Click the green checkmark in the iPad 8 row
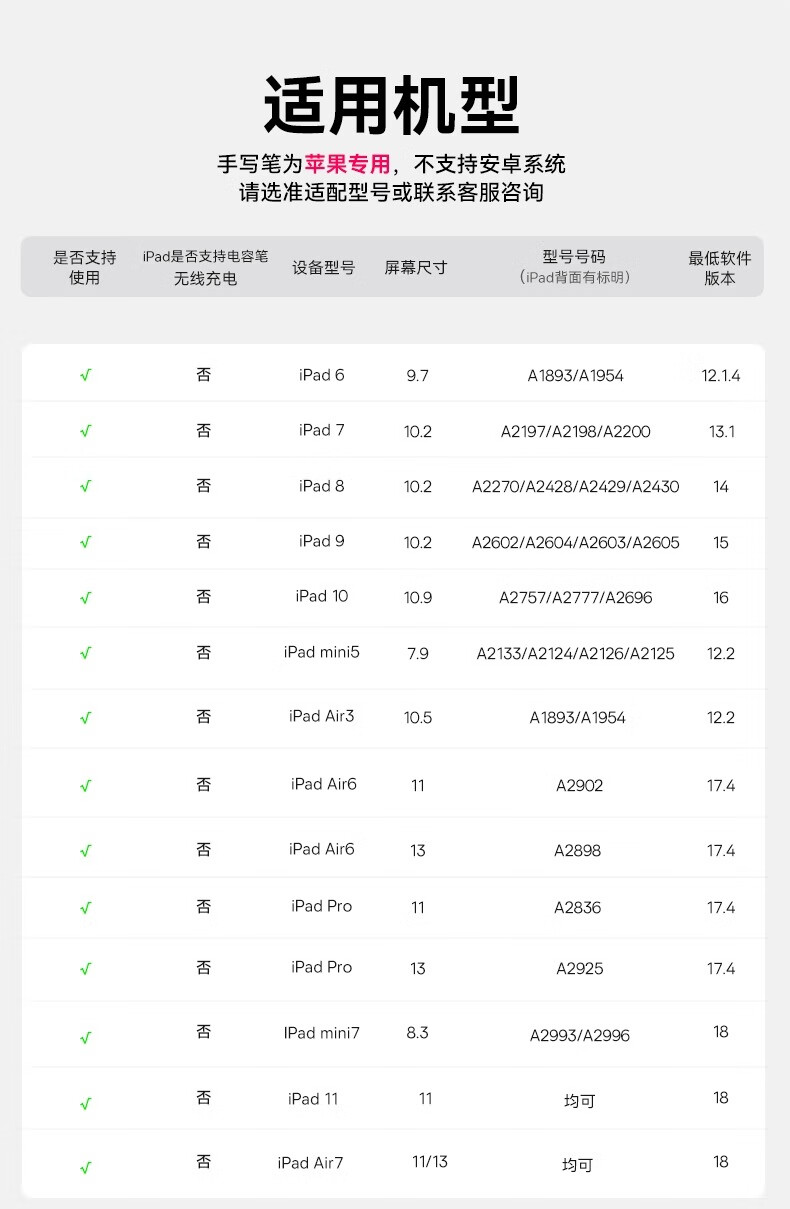 [85, 486]
